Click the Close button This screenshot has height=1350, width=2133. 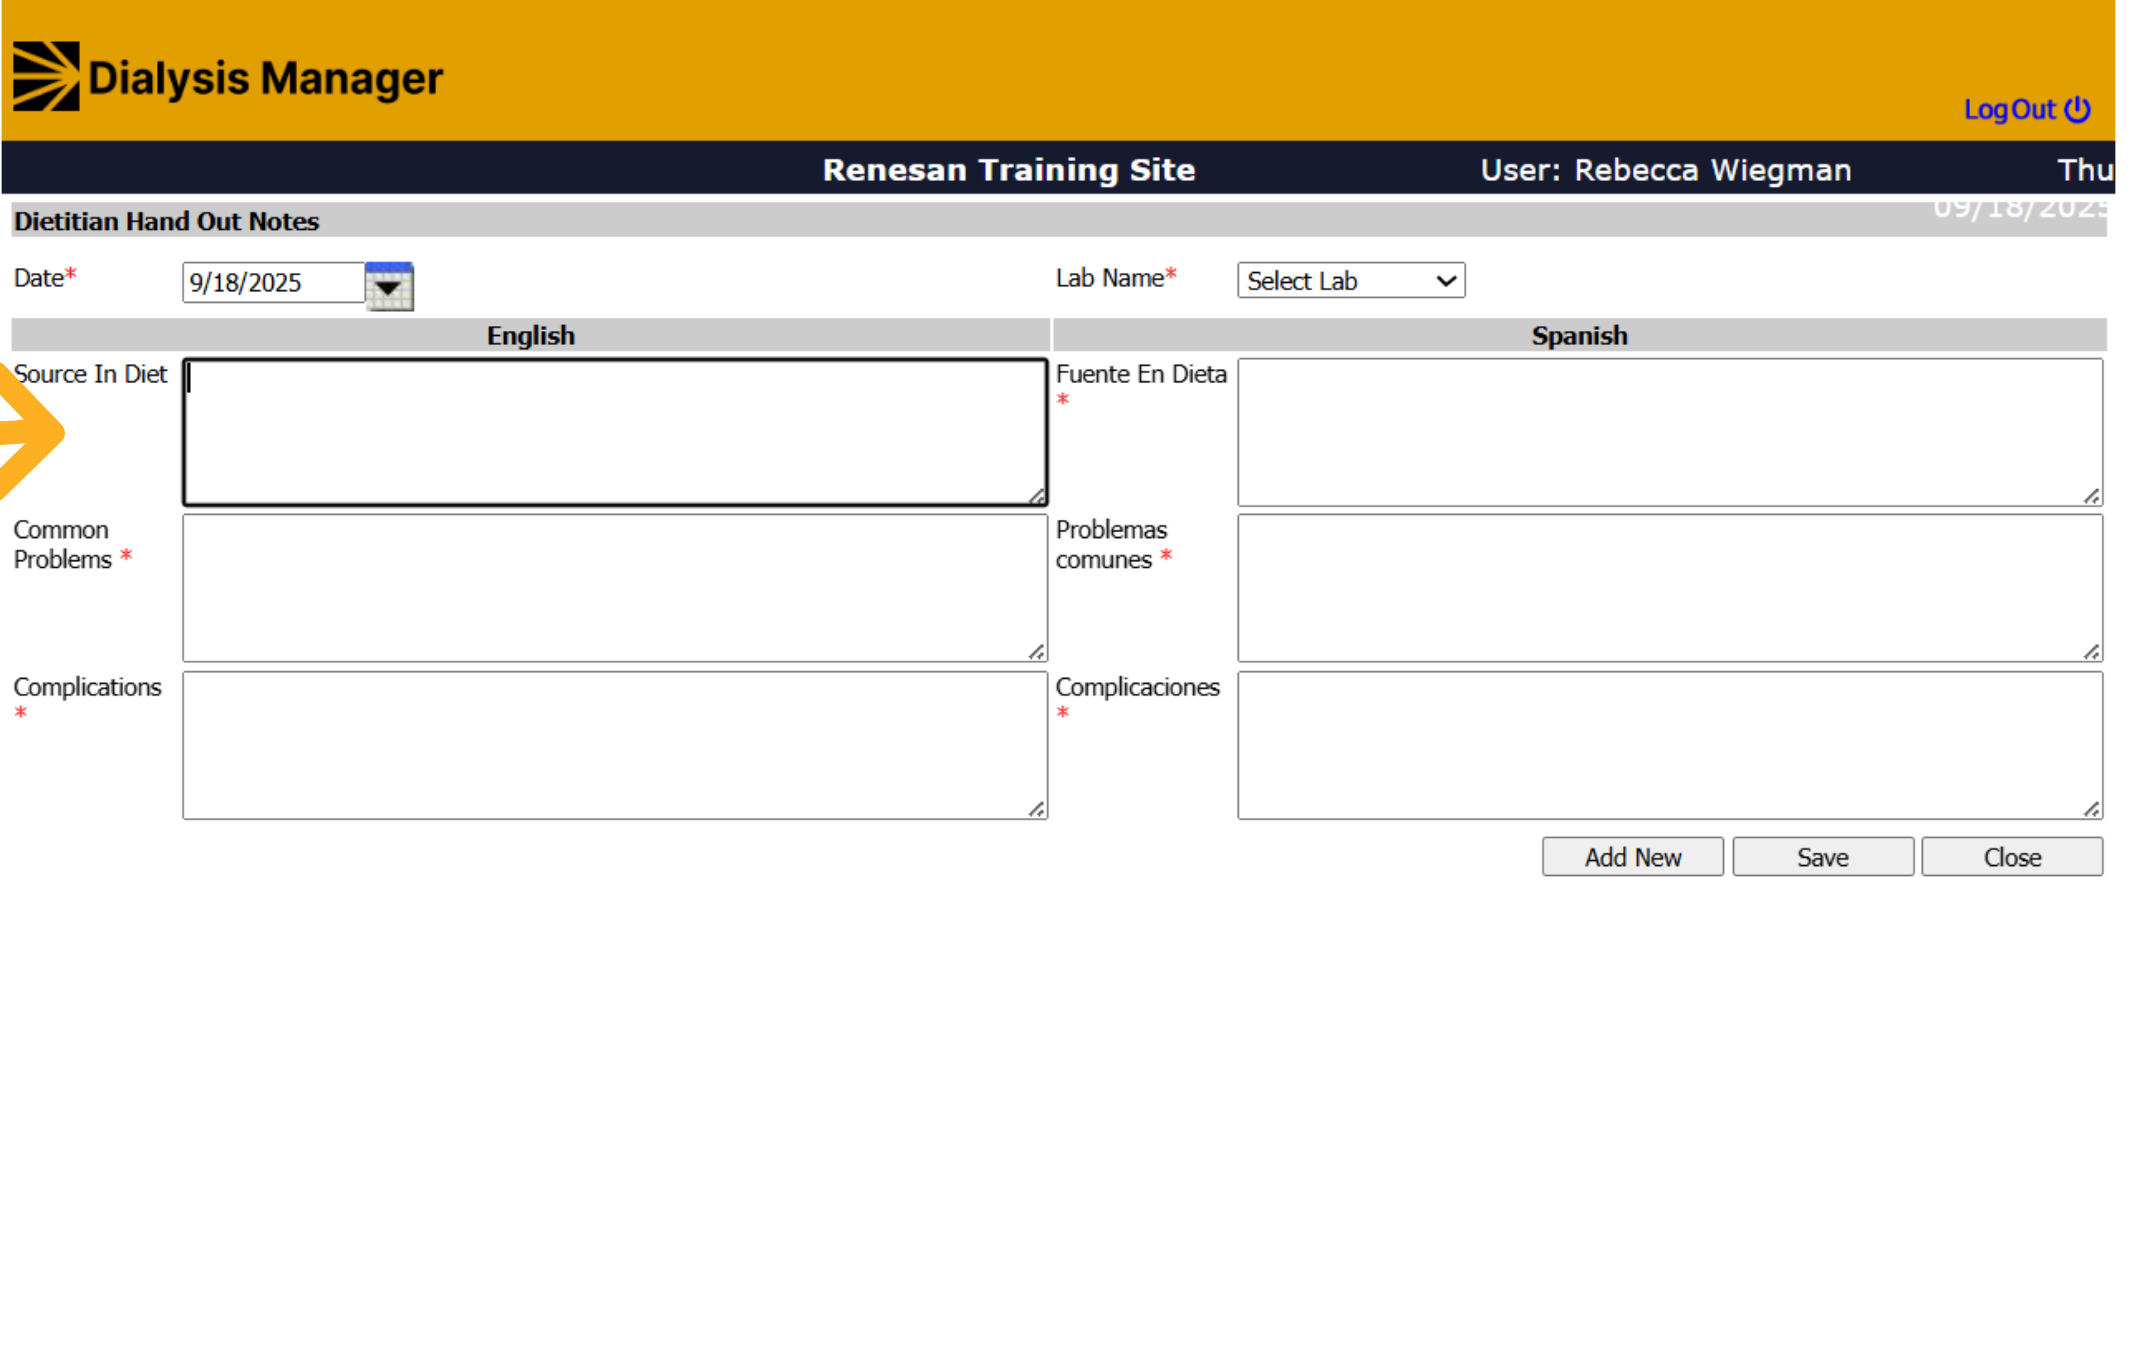2012,857
